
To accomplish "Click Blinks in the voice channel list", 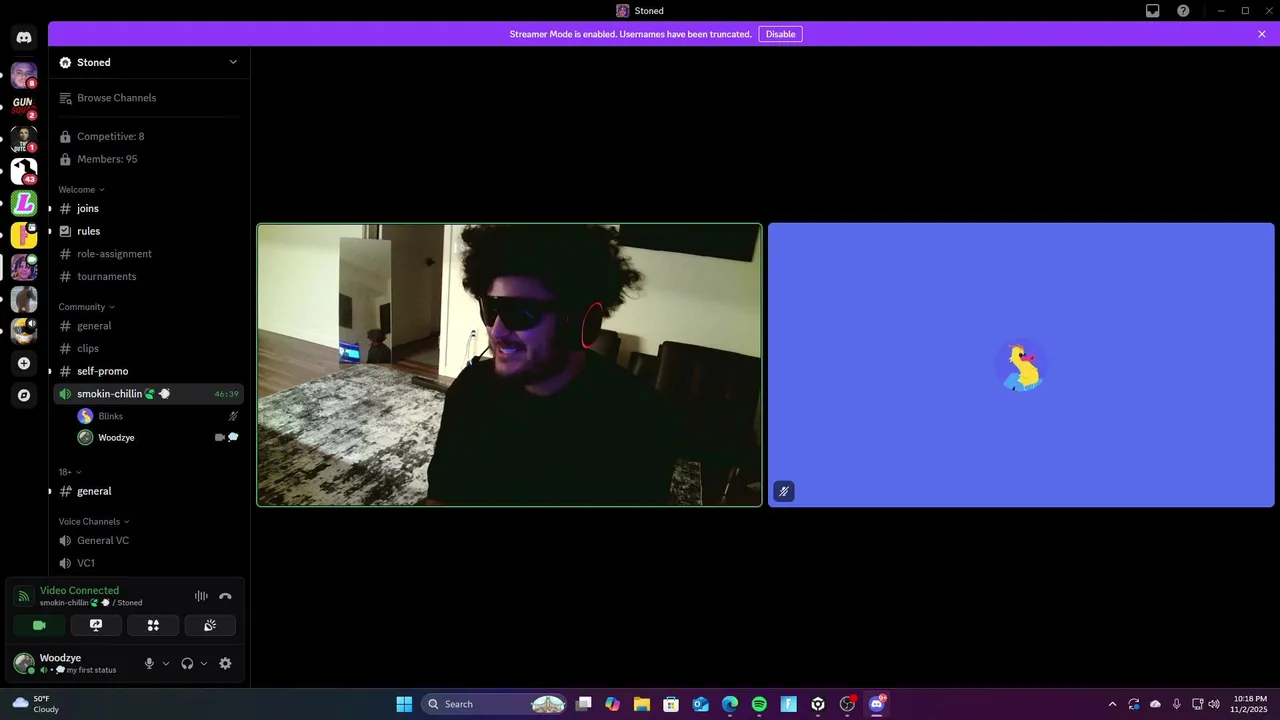I will click(x=159, y=416).
